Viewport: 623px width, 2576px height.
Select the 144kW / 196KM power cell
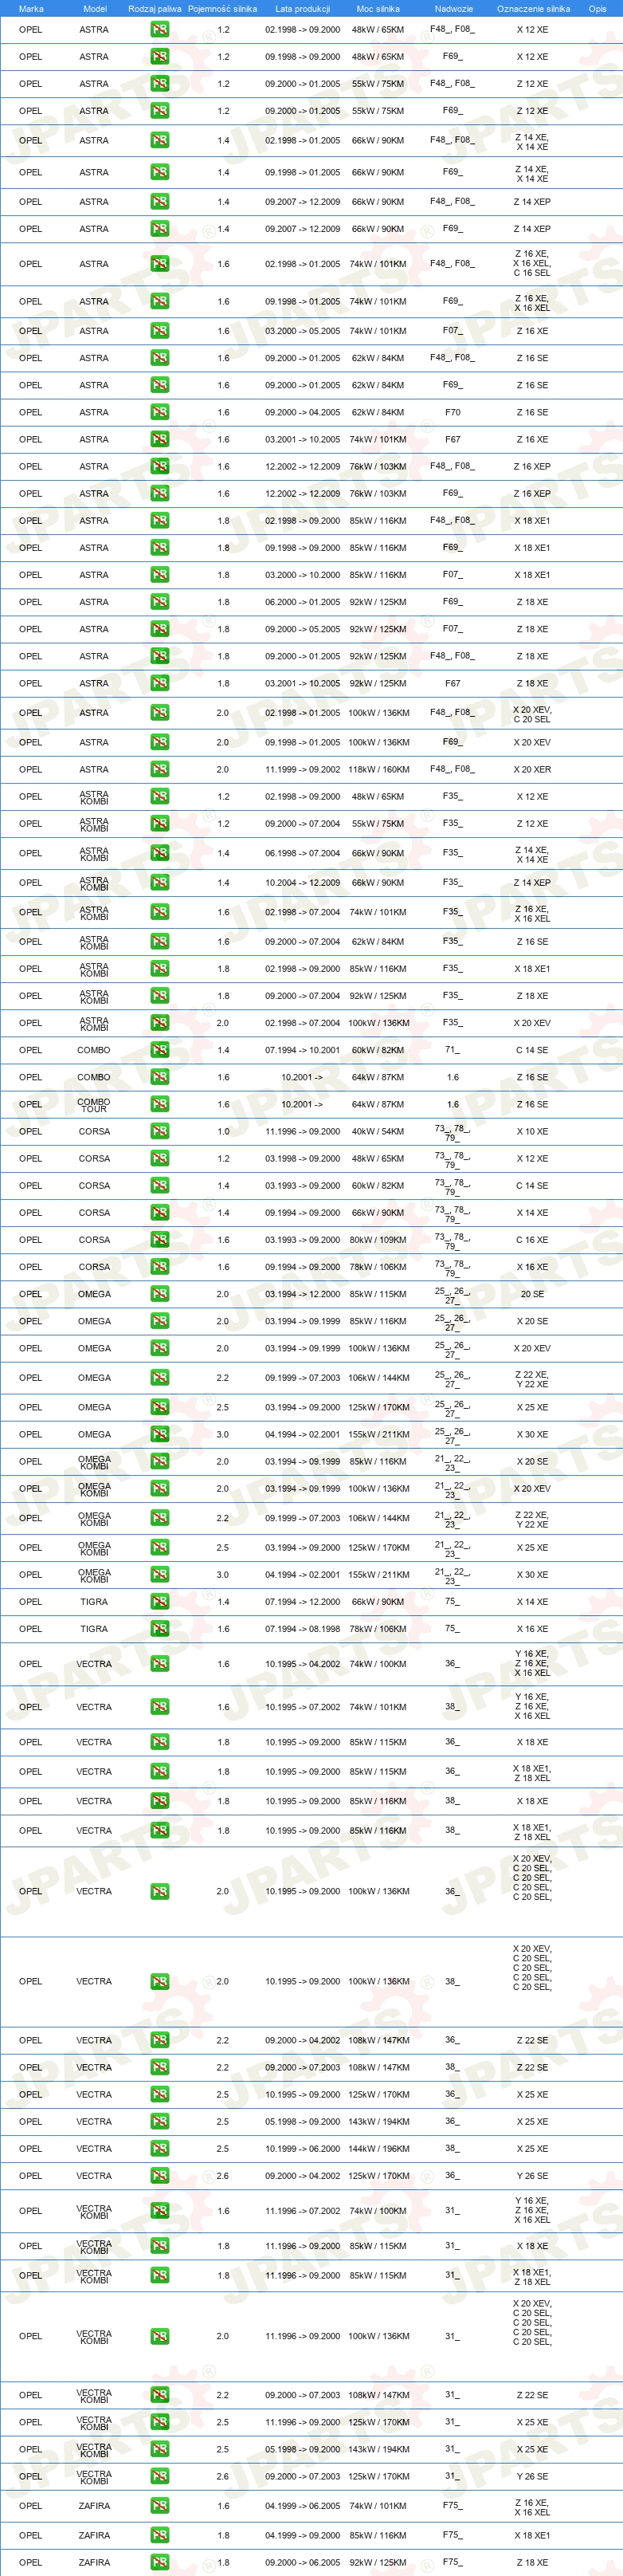point(378,2148)
